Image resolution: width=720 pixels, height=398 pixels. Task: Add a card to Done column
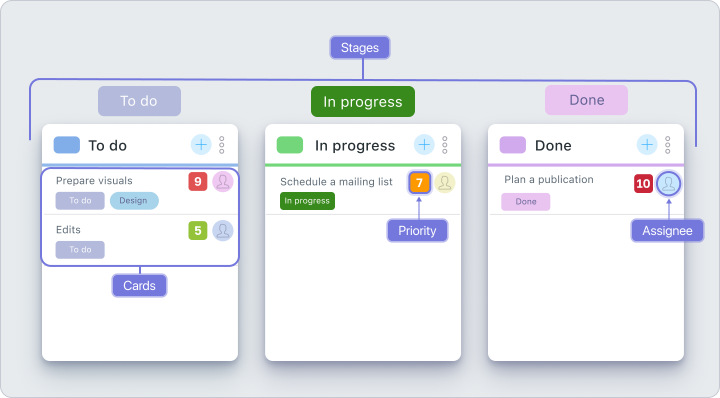pyautogui.click(x=647, y=145)
